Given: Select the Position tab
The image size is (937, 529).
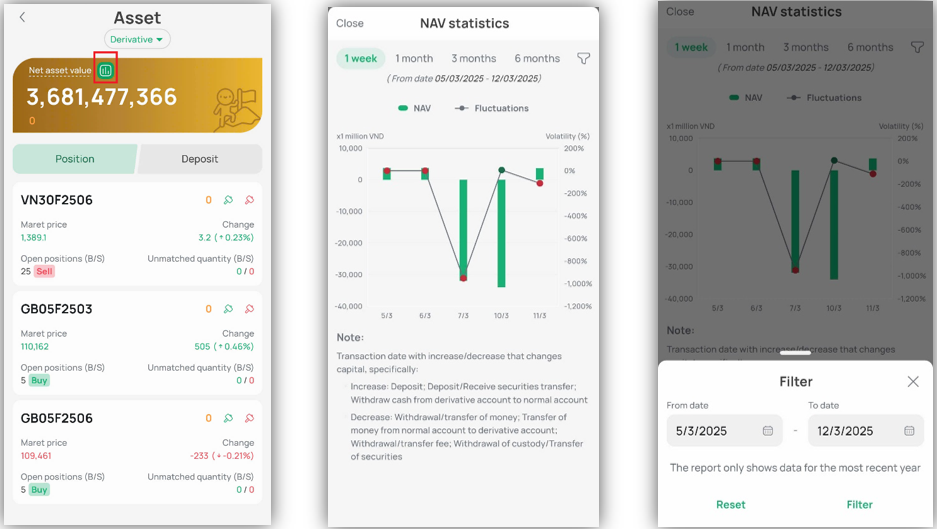Looking at the screenshot, I should click(75, 159).
